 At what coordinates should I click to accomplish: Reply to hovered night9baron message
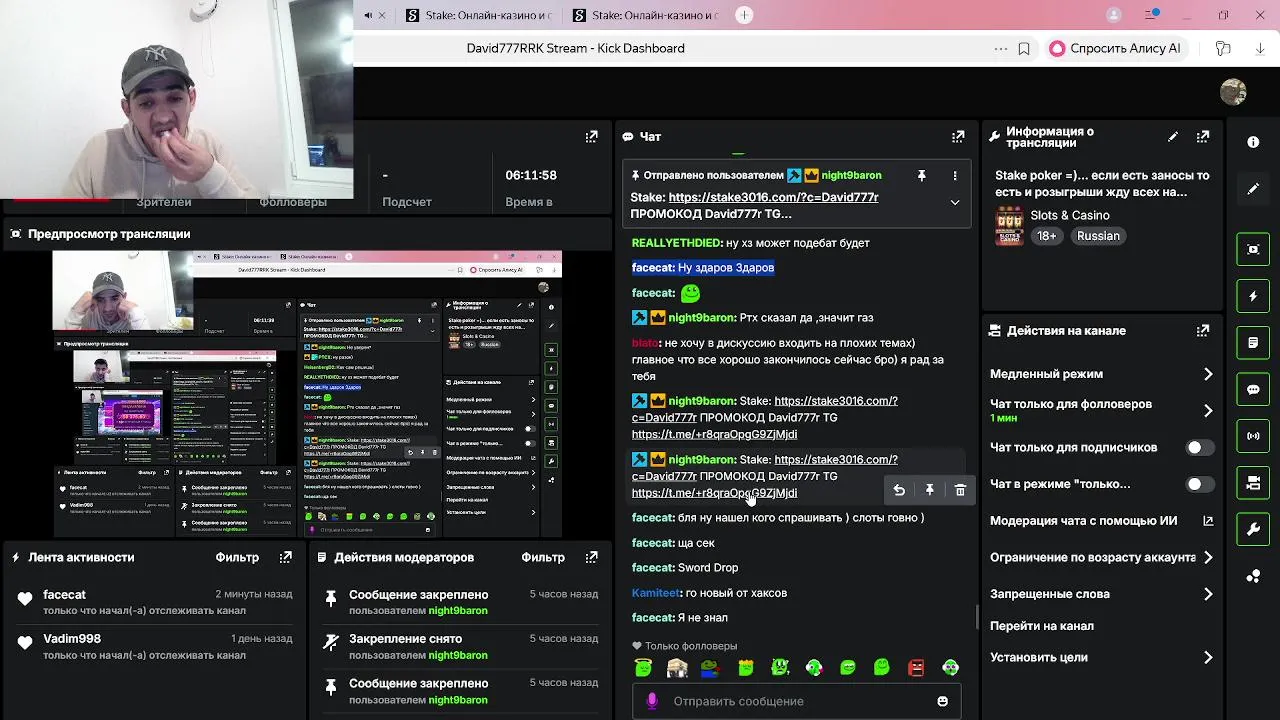(x=899, y=490)
